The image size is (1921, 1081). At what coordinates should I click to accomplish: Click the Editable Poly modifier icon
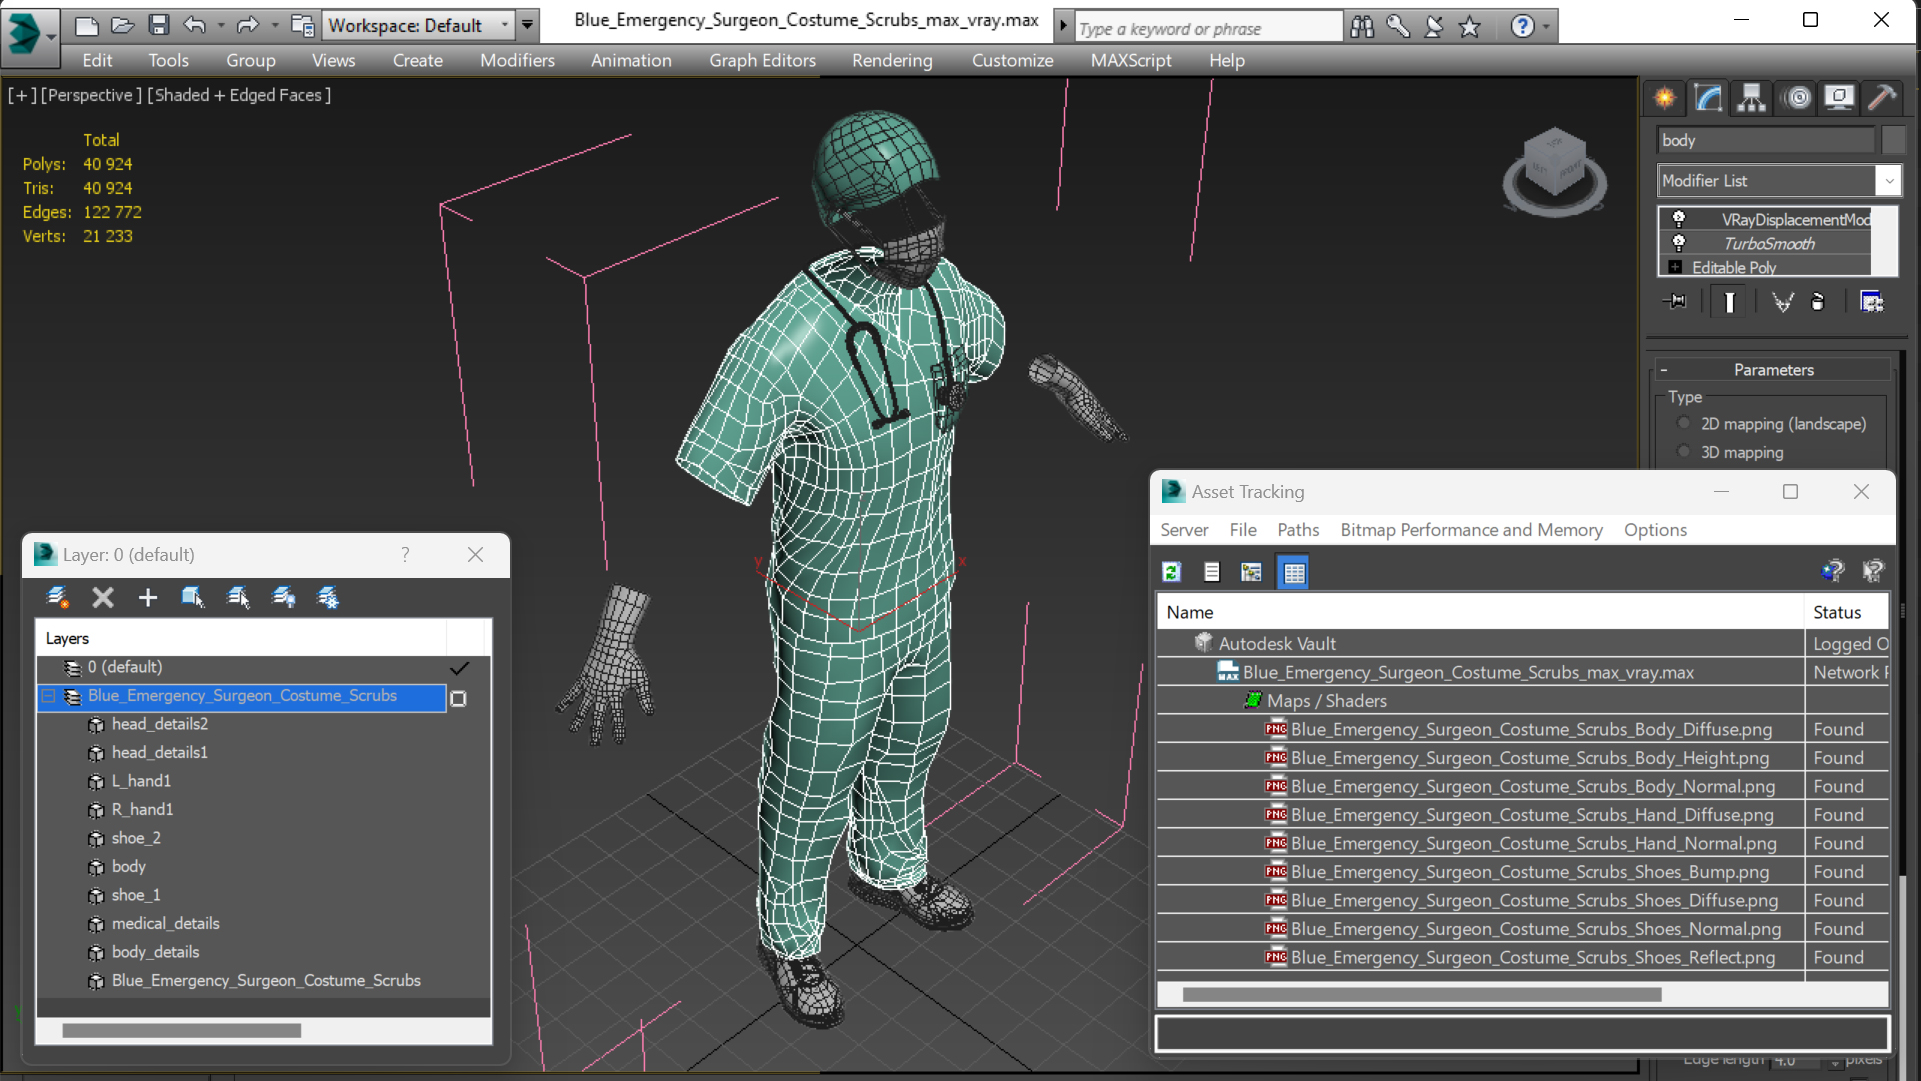pyautogui.click(x=1676, y=268)
